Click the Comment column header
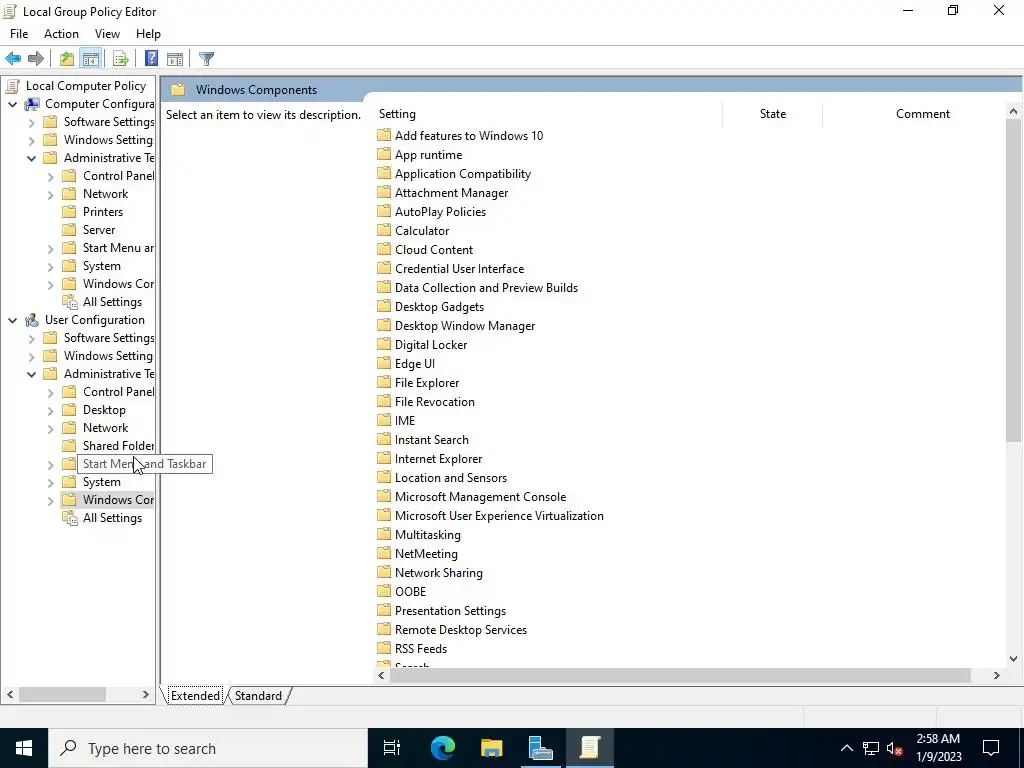The height and width of the screenshot is (768, 1024). tap(922, 114)
